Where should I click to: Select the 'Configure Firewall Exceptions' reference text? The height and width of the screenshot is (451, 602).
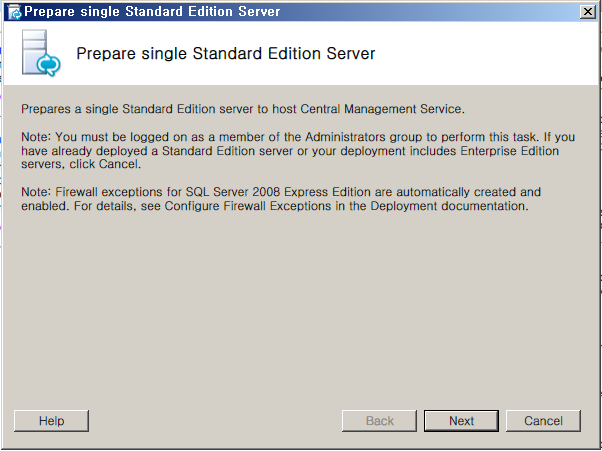click(248, 206)
